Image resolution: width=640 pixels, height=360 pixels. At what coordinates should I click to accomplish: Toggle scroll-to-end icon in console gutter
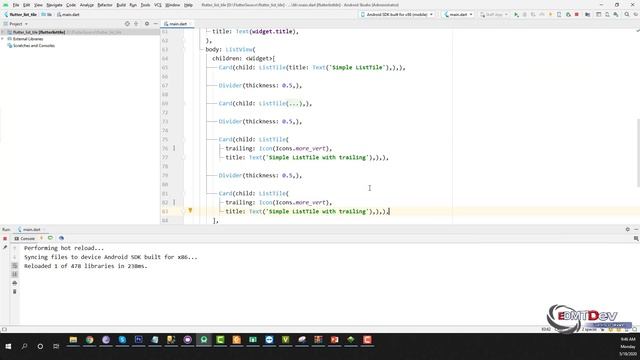15,274
